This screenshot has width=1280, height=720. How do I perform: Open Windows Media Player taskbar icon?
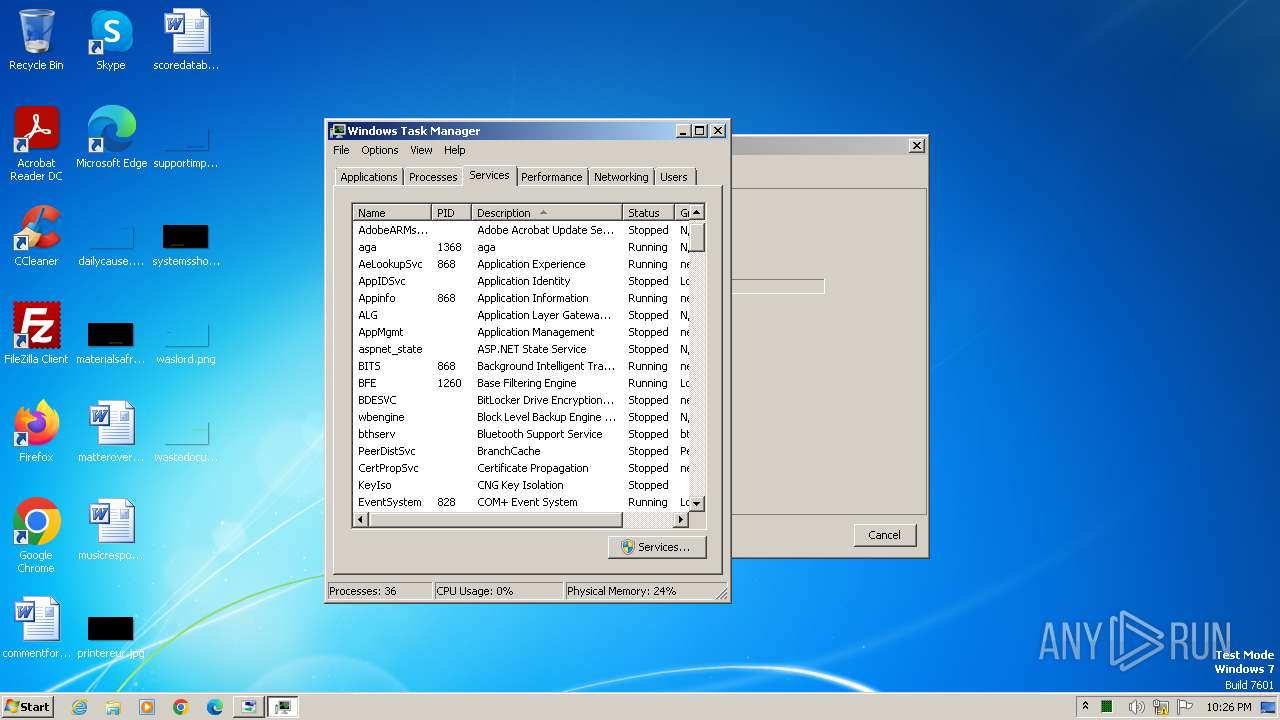pyautogui.click(x=147, y=707)
